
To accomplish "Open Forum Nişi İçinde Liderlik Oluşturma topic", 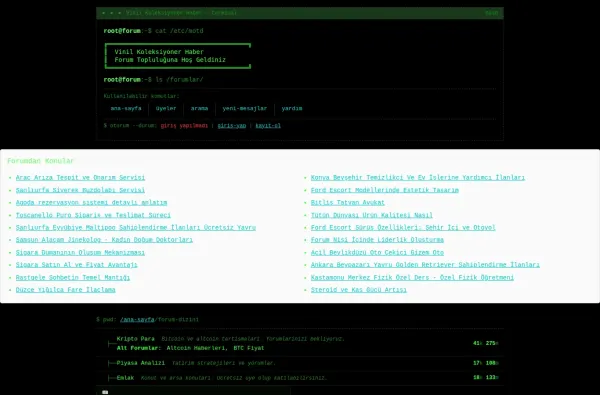I will (377, 240).
